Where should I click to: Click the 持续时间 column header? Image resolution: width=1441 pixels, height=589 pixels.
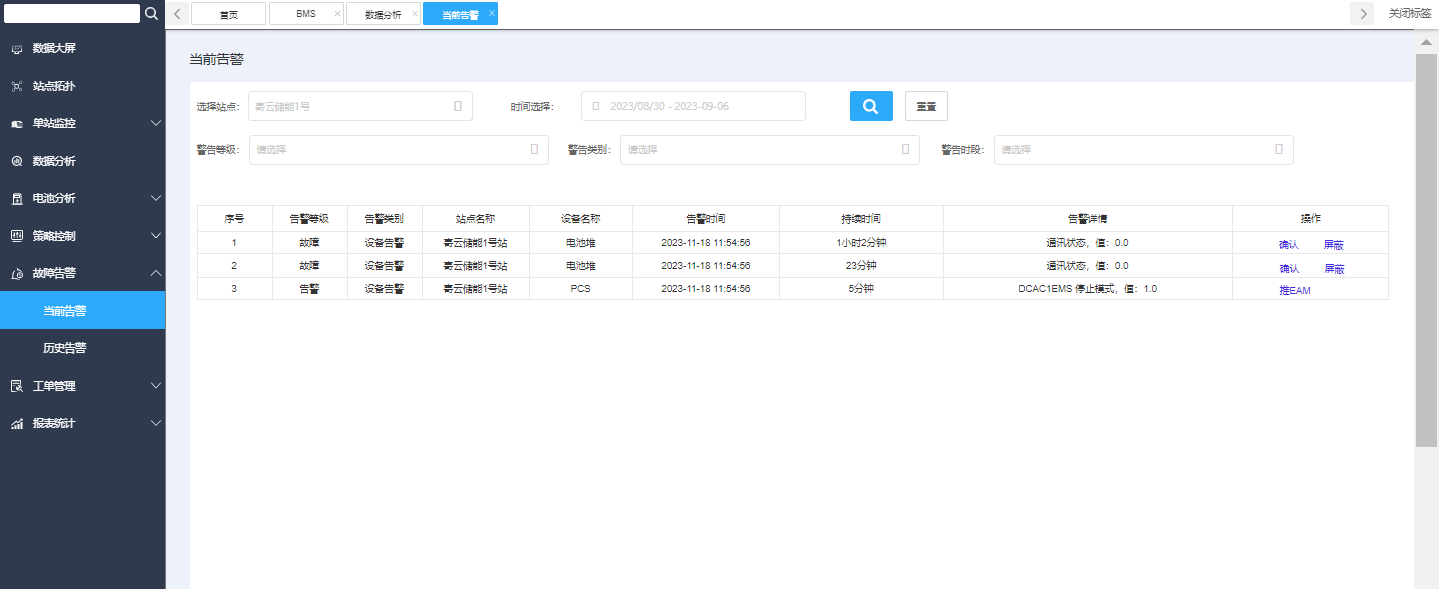pyautogui.click(x=861, y=218)
